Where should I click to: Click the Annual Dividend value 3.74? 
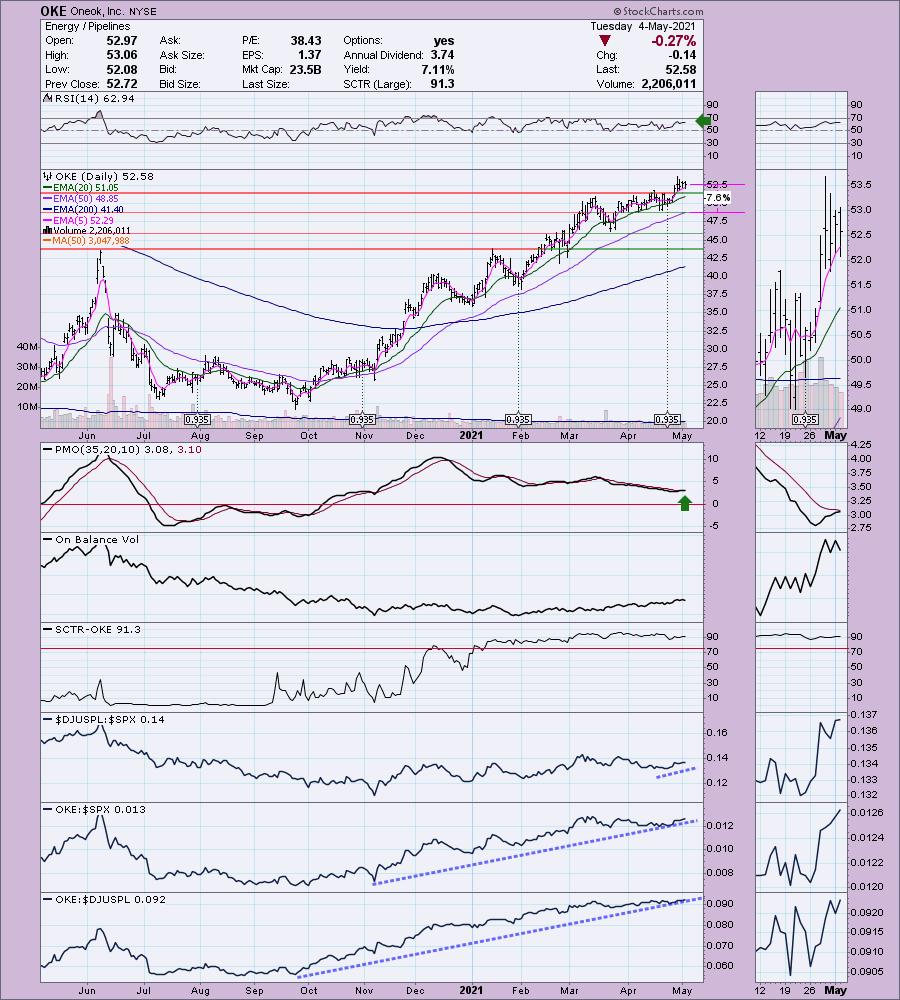point(442,55)
